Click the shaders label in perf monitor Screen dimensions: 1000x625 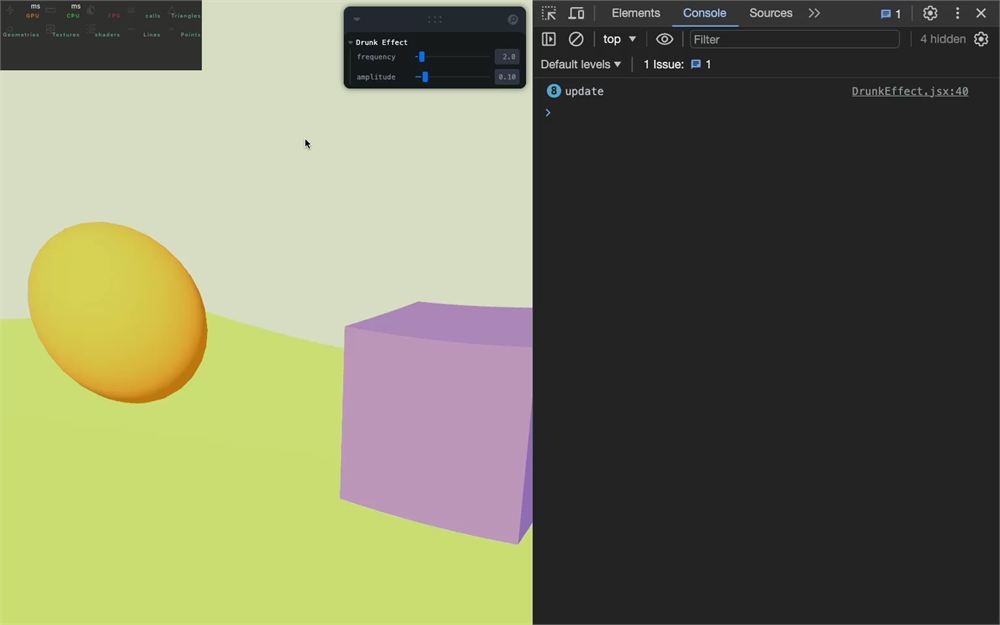(107, 34)
